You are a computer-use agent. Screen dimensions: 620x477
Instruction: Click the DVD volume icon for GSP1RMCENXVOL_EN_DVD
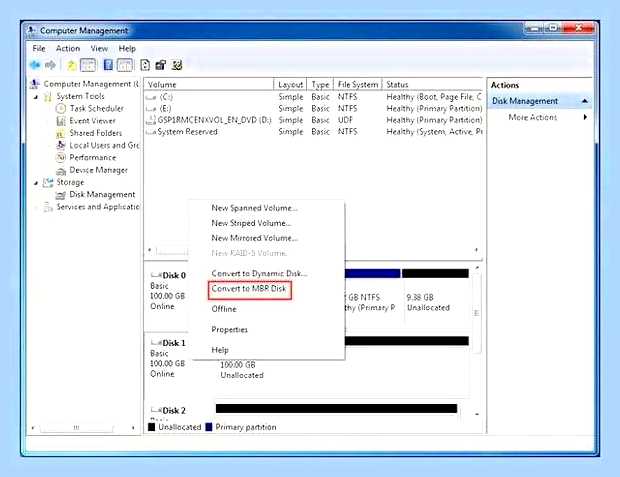(x=151, y=120)
